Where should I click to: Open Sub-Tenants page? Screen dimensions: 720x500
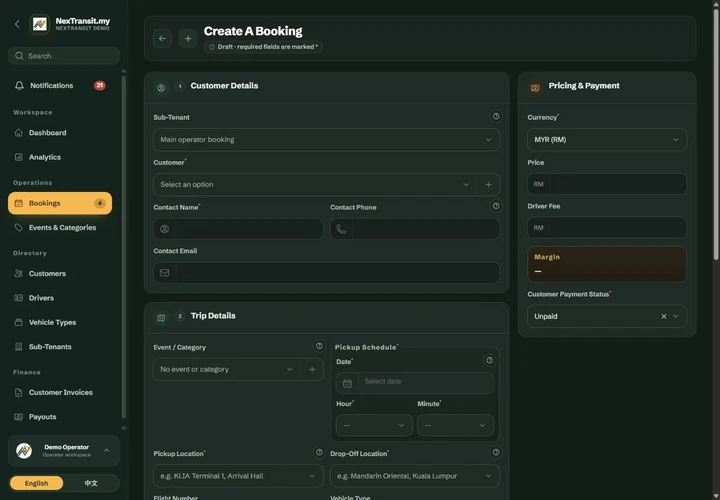click(x=60, y=347)
